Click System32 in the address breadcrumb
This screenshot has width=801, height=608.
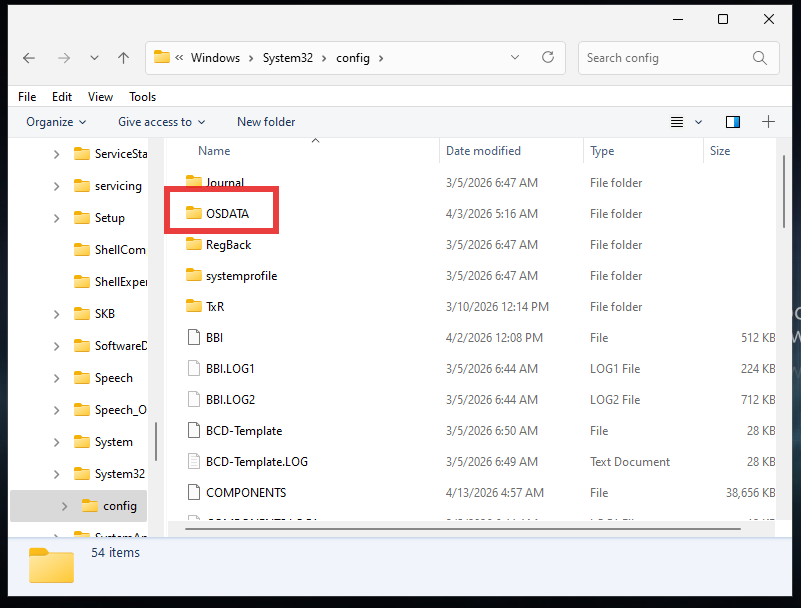pyautogui.click(x=288, y=58)
